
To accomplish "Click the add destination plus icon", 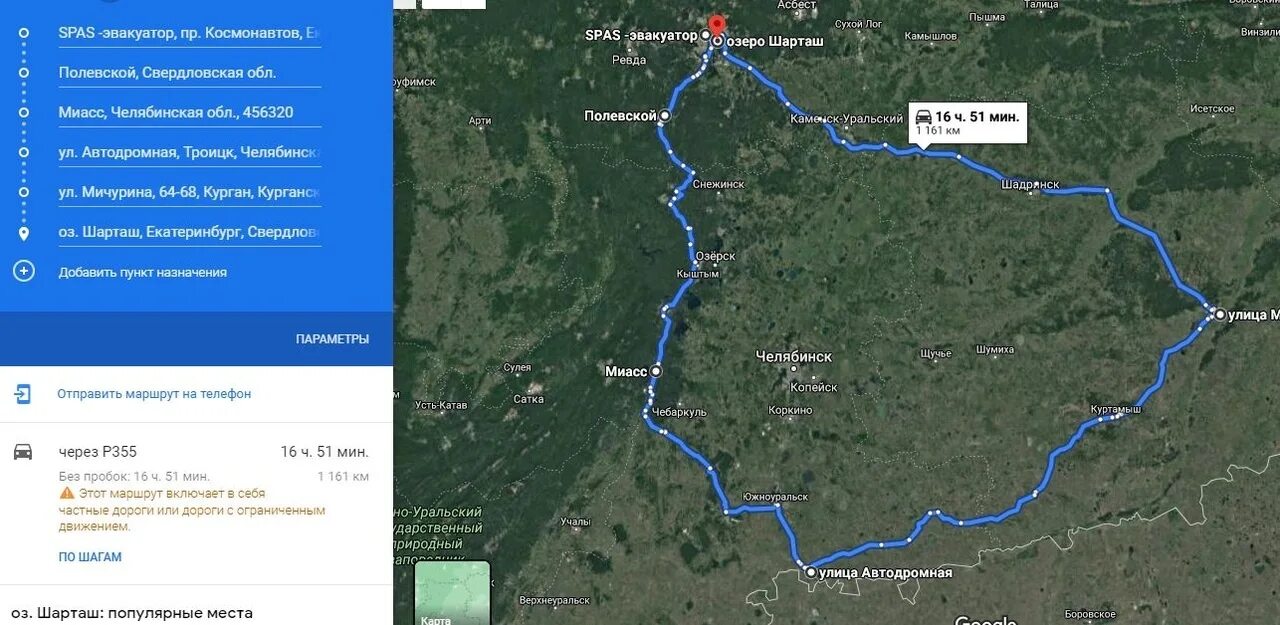I will pyautogui.click(x=23, y=271).
